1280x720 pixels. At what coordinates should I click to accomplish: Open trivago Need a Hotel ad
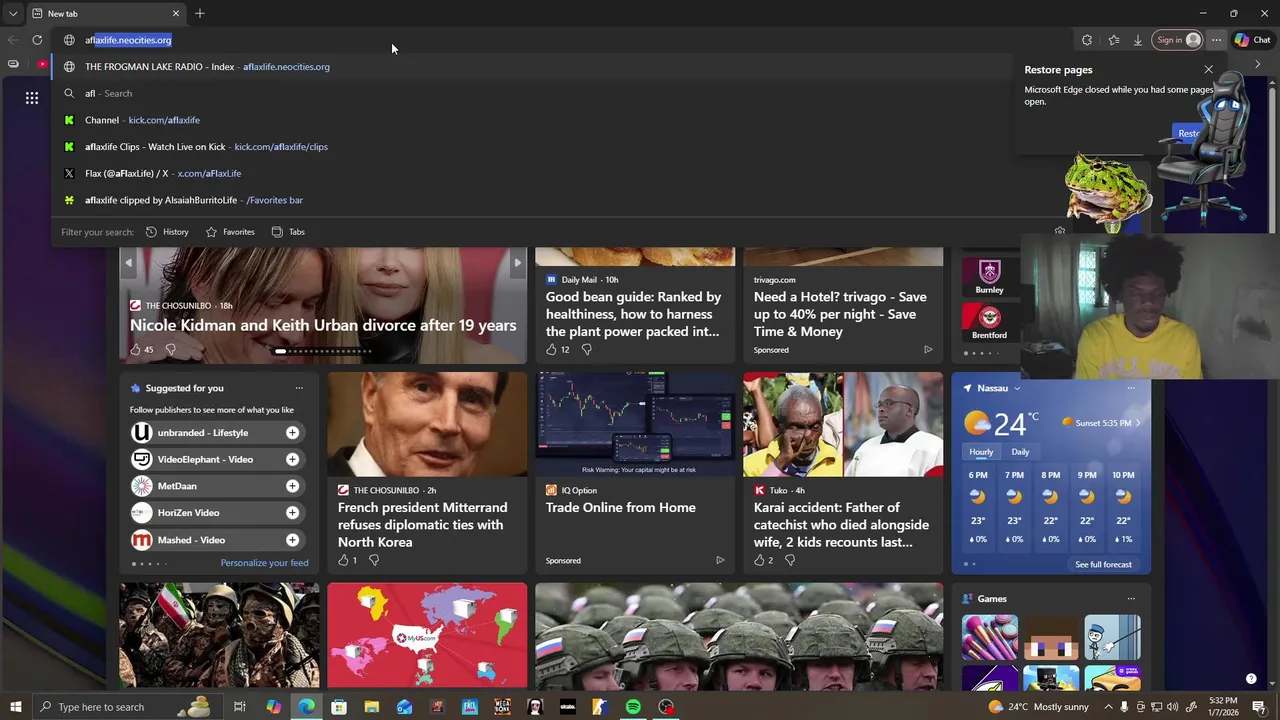840,314
